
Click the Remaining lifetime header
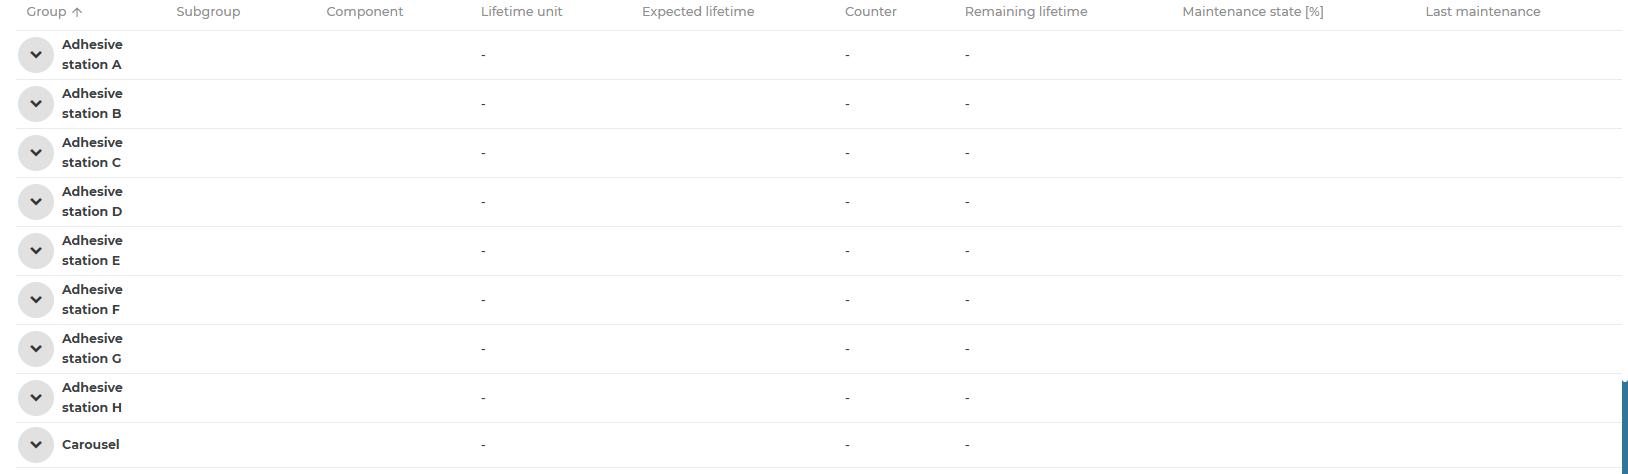click(x=1026, y=12)
